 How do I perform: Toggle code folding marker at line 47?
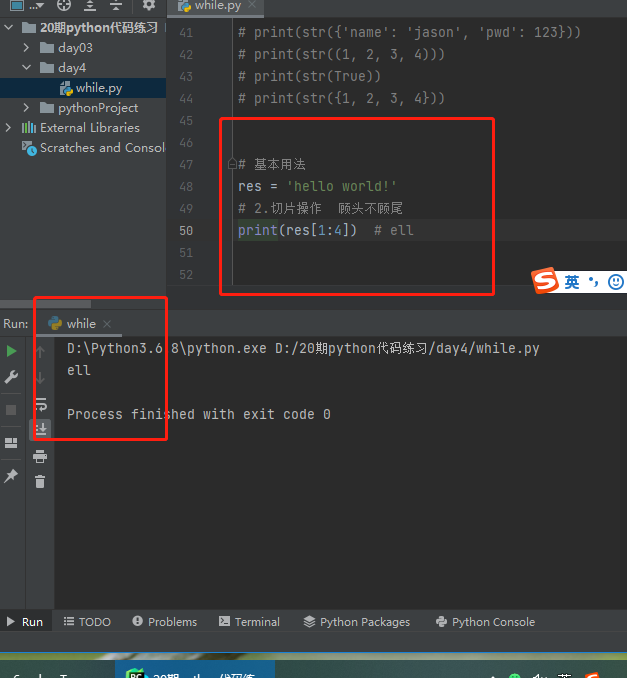coord(232,164)
